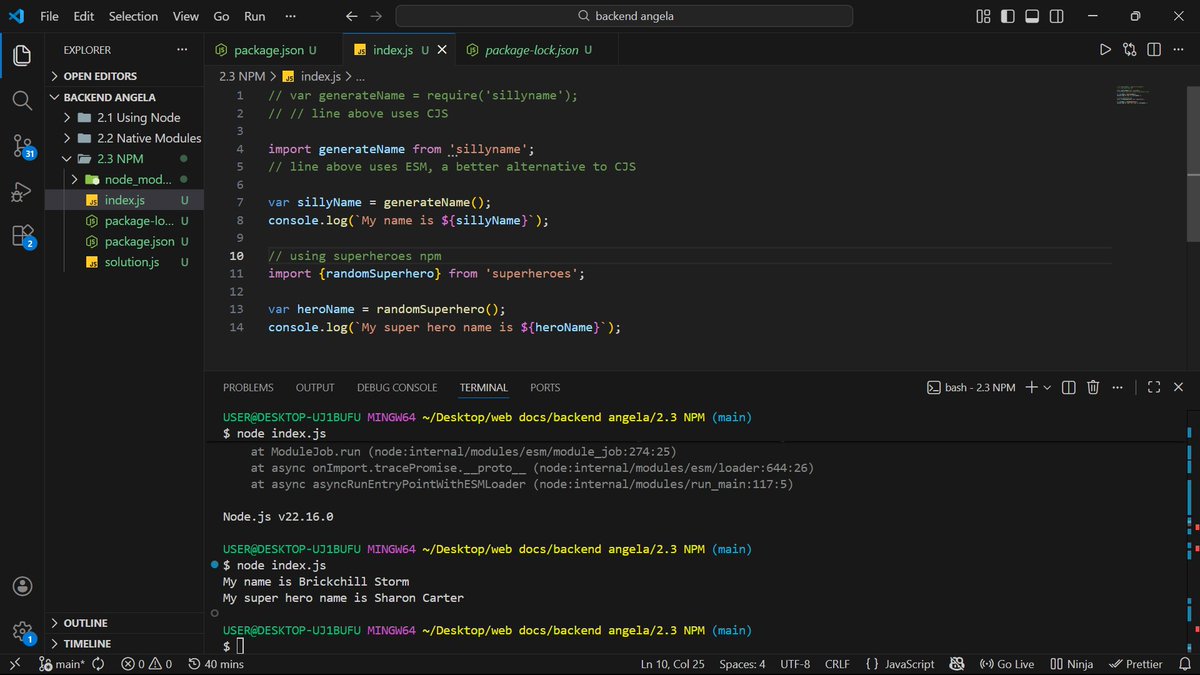The image size is (1200, 675).
Task: Expand the 2.2 Native Modules folder
Action: click(123, 138)
